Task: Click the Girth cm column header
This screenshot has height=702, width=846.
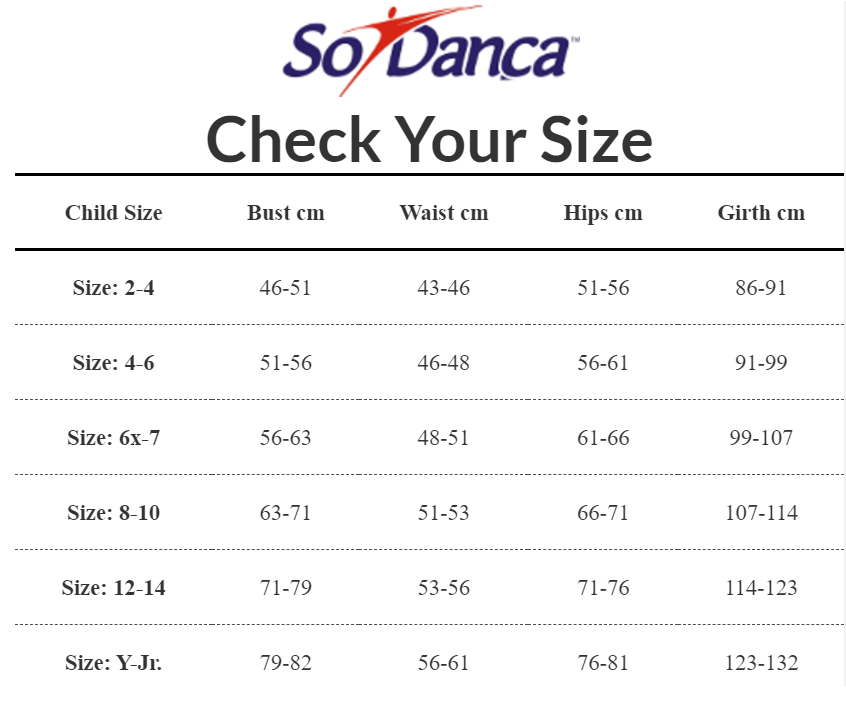Action: pyautogui.click(x=761, y=213)
